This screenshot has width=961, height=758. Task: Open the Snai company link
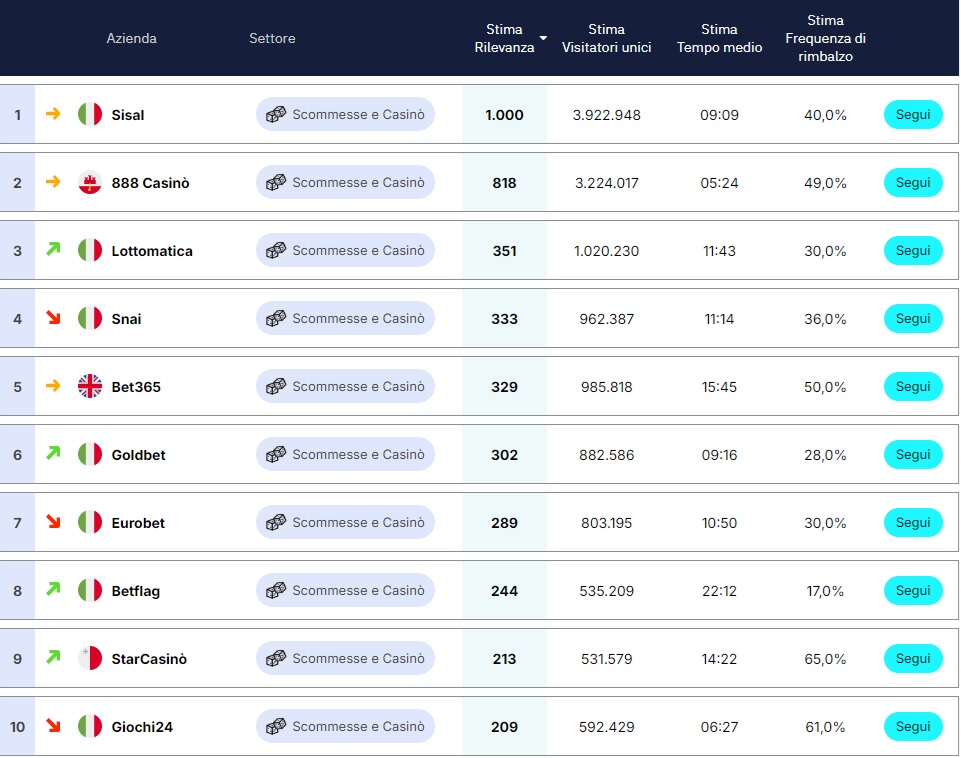pos(126,319)
